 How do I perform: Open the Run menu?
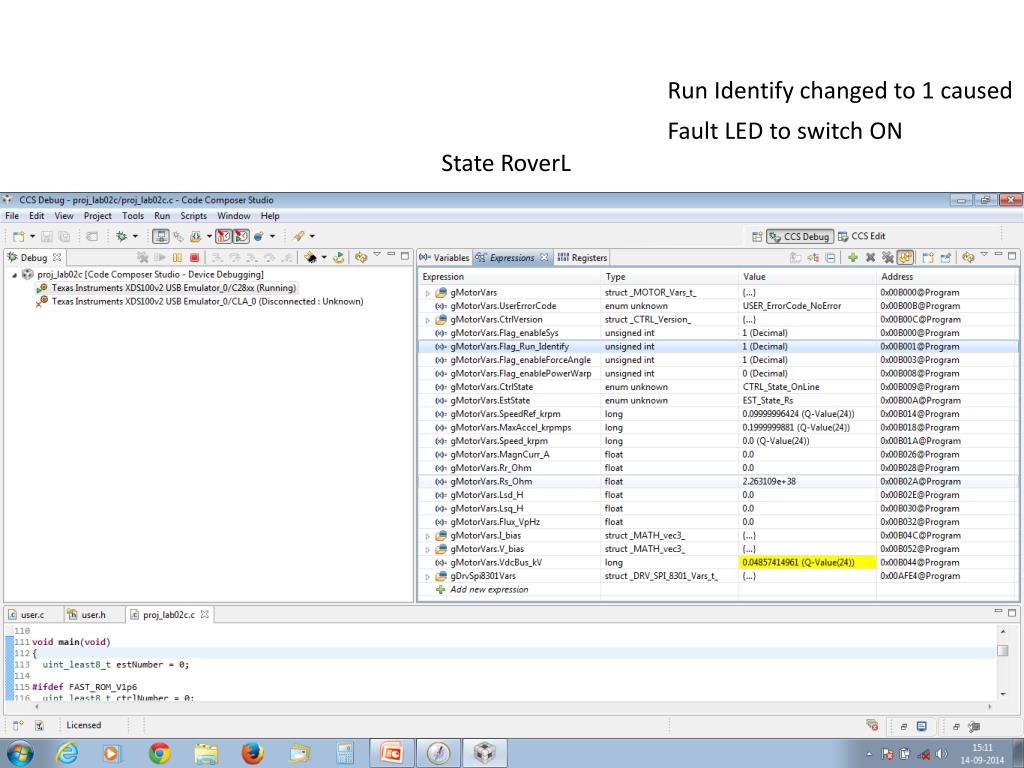(x=162, y=216)
